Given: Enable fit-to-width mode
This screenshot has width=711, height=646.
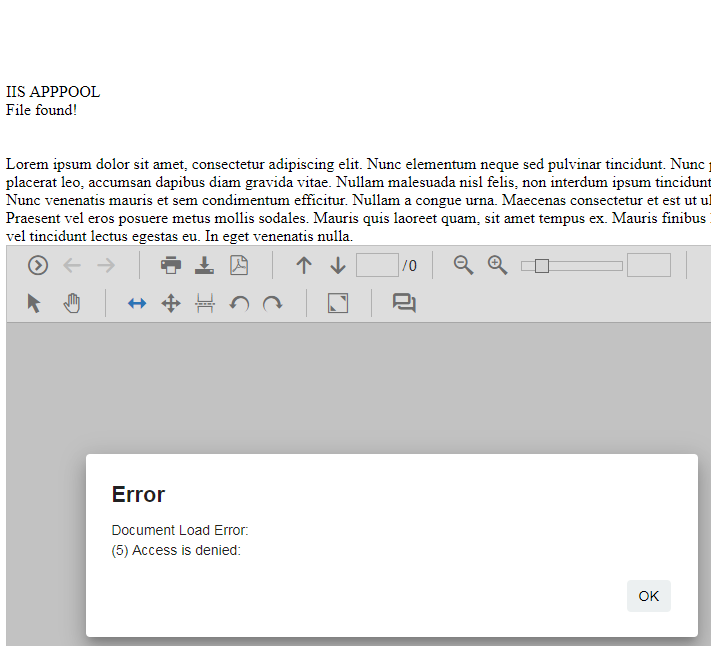Looking at the screenshot, I should 137,303.
